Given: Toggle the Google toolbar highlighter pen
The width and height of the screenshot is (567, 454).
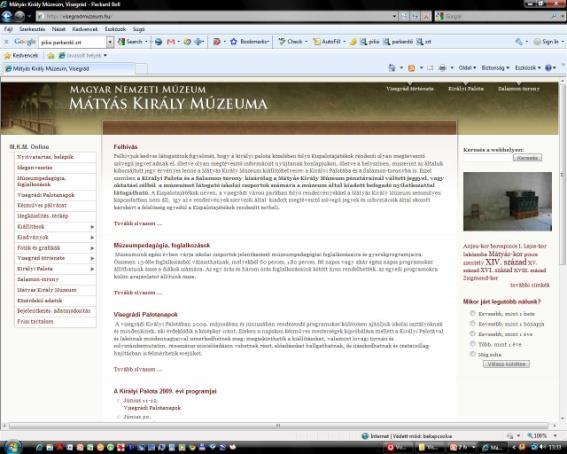Looking at the screenshot, I should point(353,42).
